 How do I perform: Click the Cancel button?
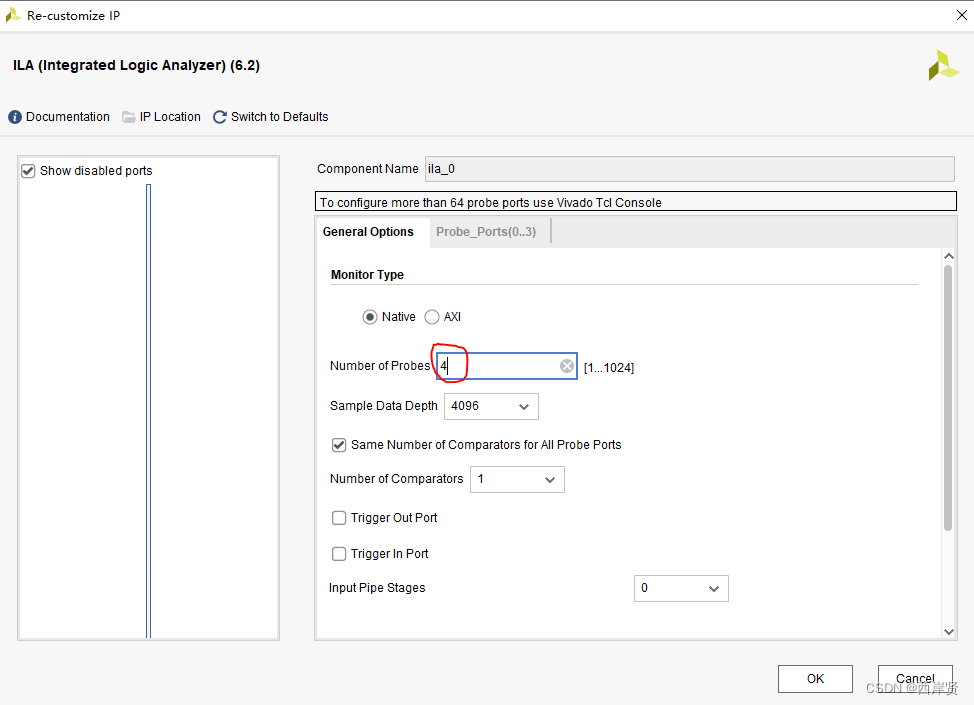pyautogui.click(x=915, y=679)
